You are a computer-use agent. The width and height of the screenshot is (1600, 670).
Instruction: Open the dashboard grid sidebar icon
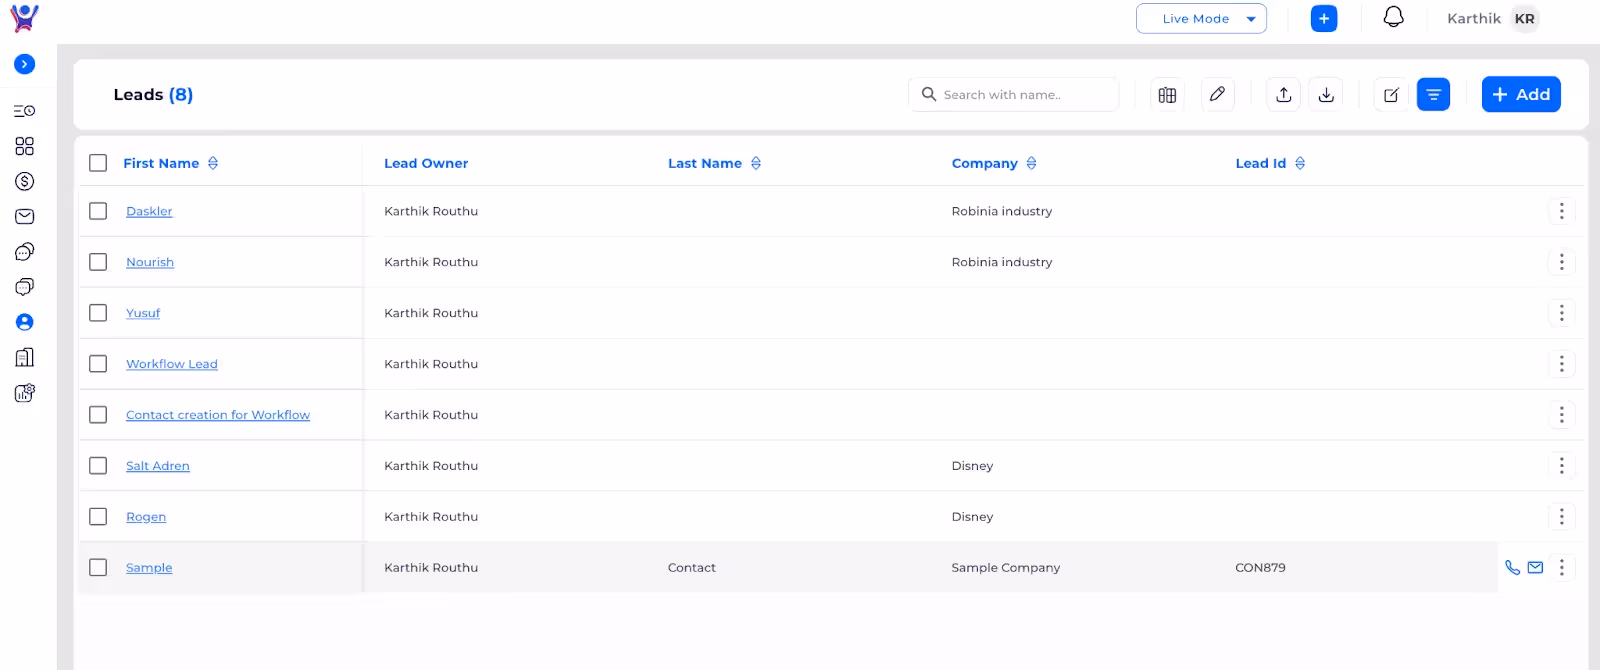click(25, 146)
